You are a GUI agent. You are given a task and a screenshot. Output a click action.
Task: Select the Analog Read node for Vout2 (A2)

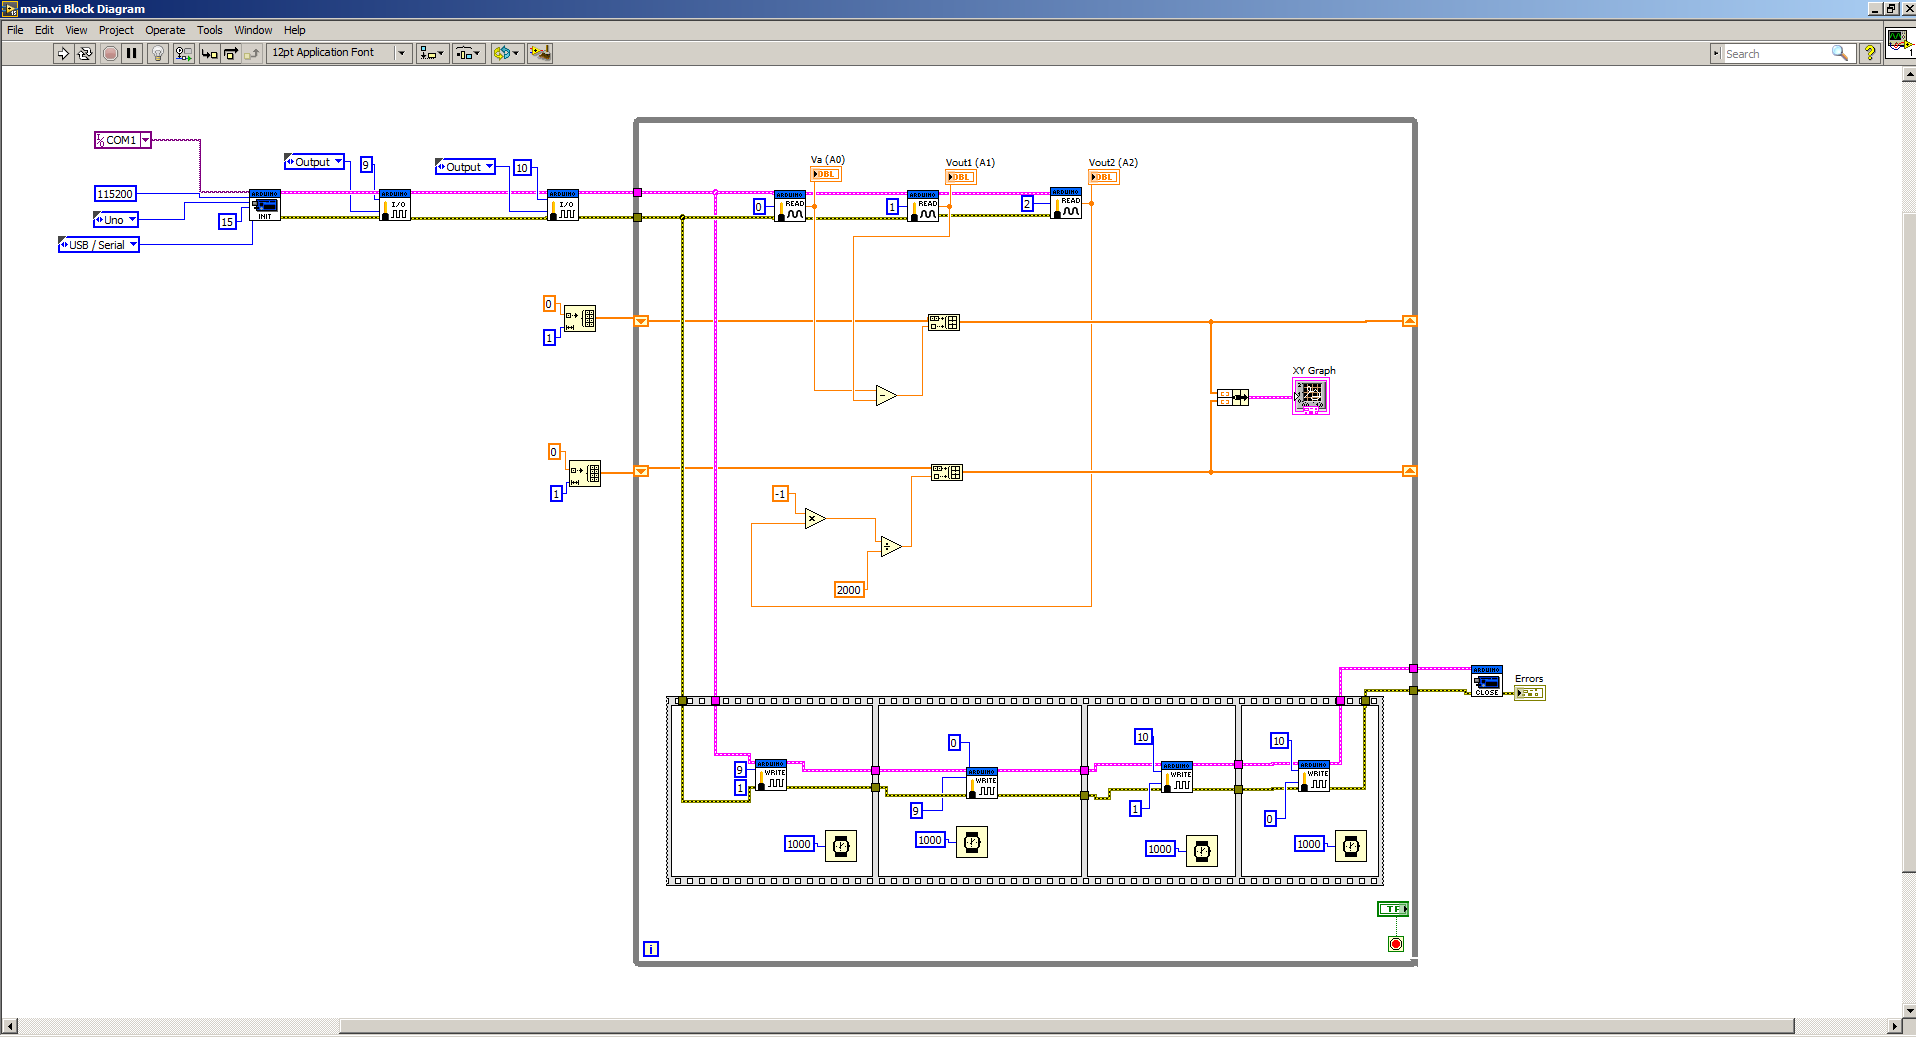point(1066,203)
